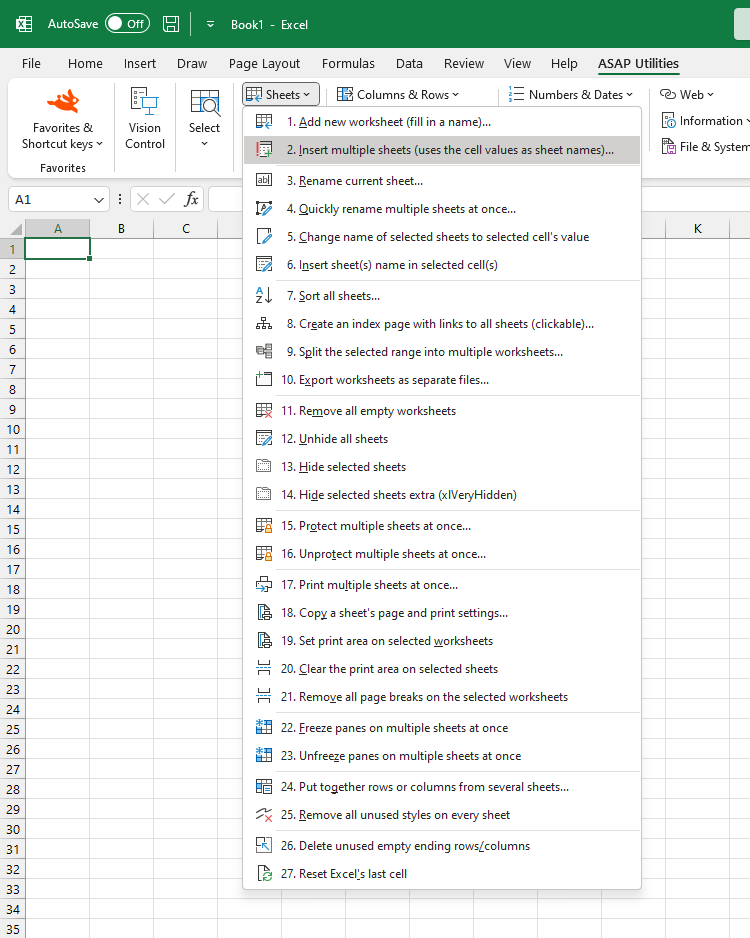Select Hide selected sheets extra (xlVeryHidden)

pos(442,495)
